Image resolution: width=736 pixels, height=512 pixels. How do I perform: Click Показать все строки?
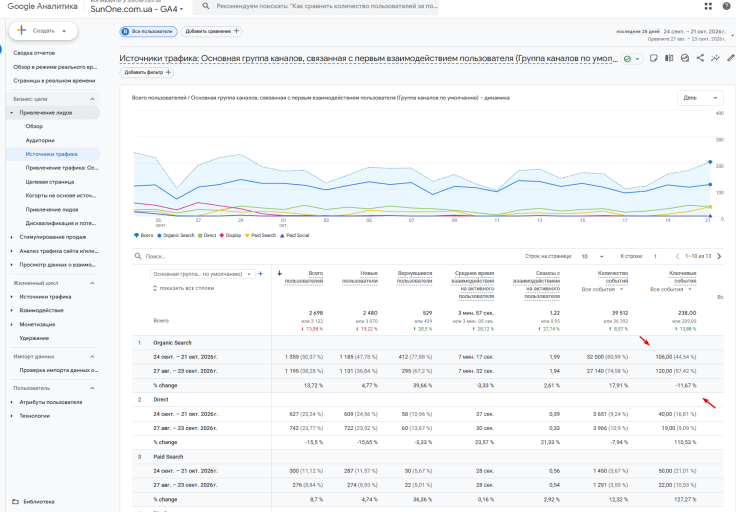click(x=184, y=288)
